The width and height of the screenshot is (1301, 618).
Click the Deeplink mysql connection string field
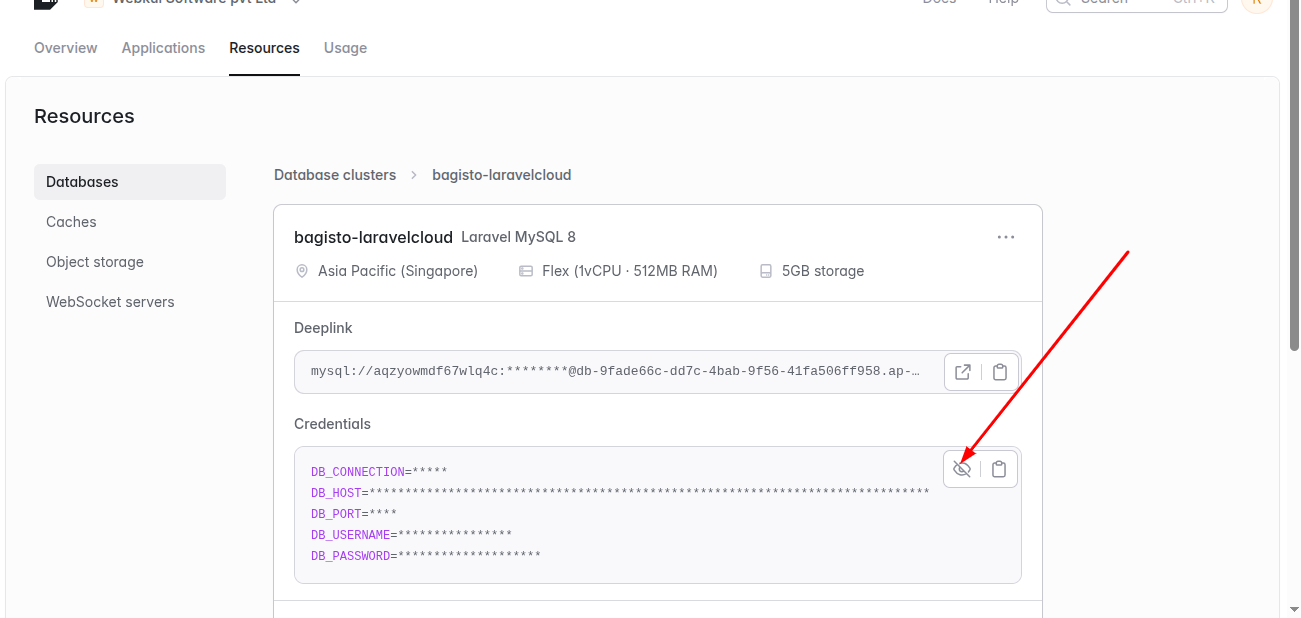(615, 372)
